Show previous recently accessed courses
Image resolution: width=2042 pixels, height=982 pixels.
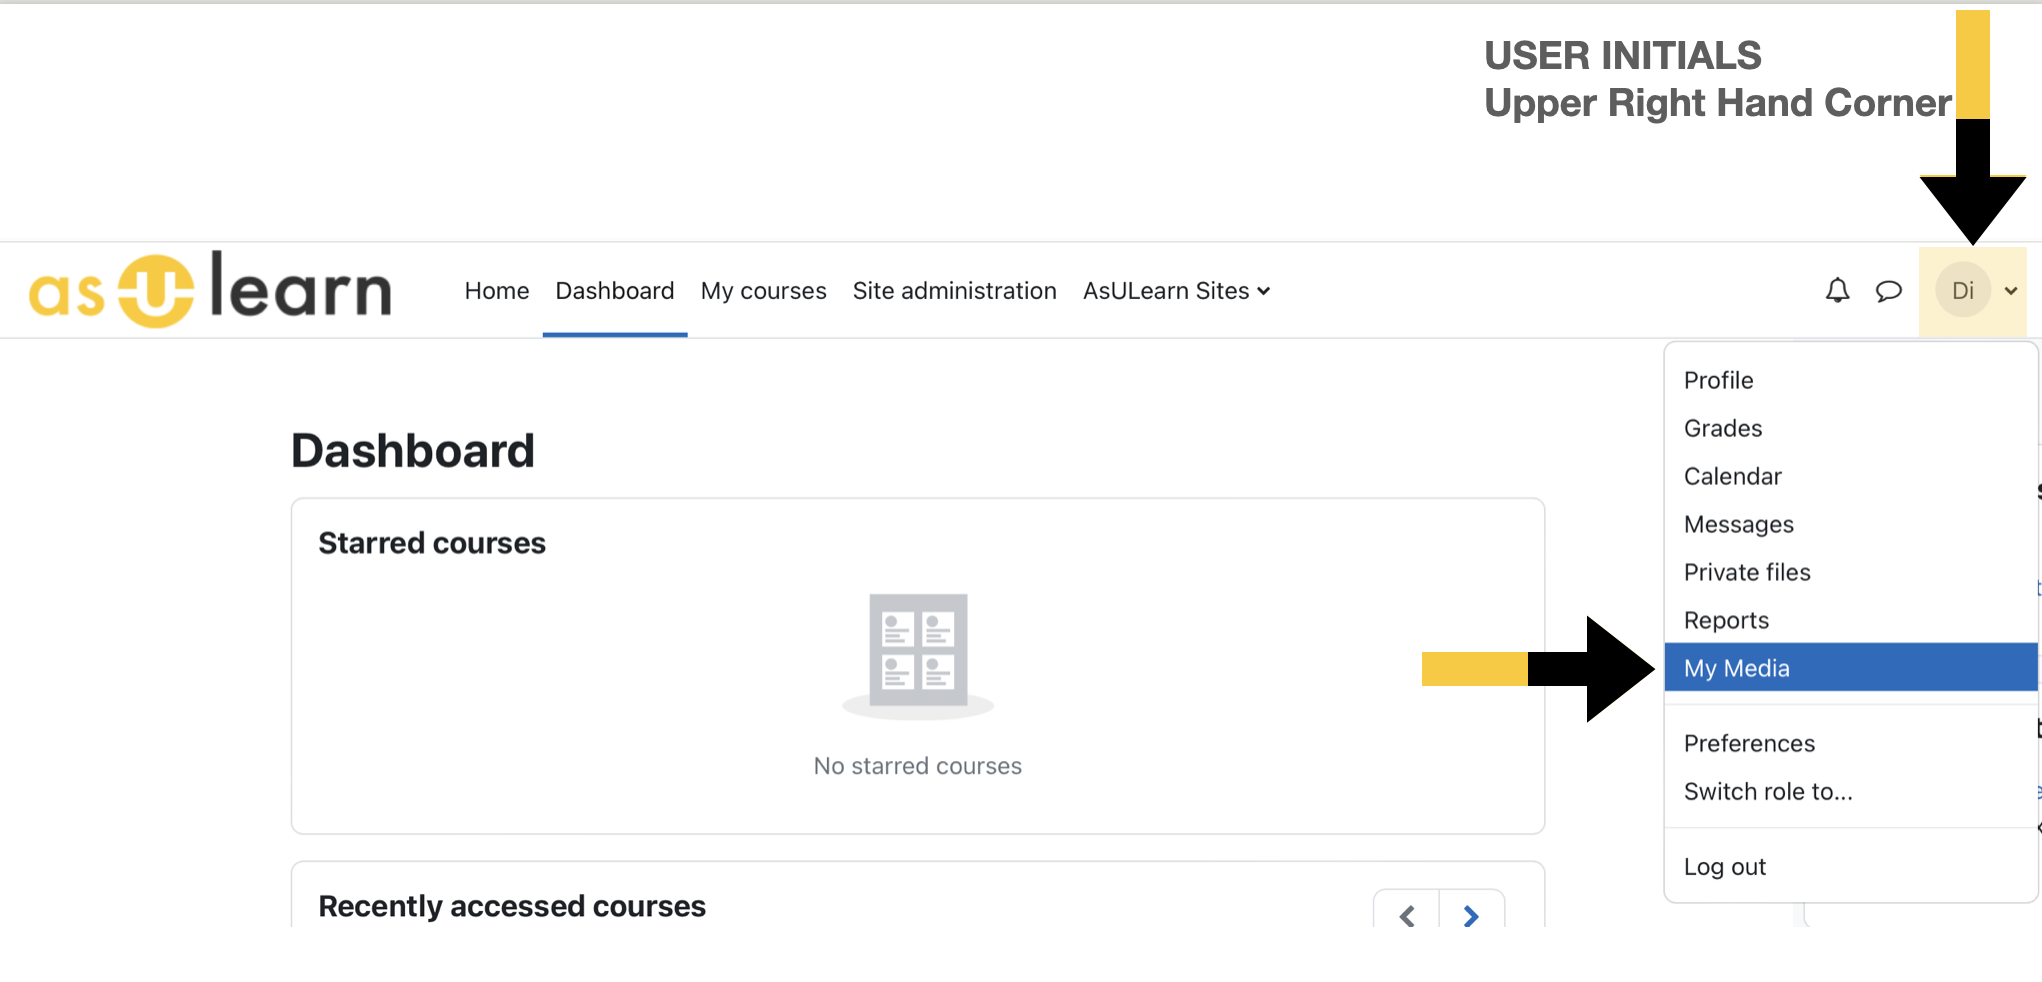[1407, 914]
